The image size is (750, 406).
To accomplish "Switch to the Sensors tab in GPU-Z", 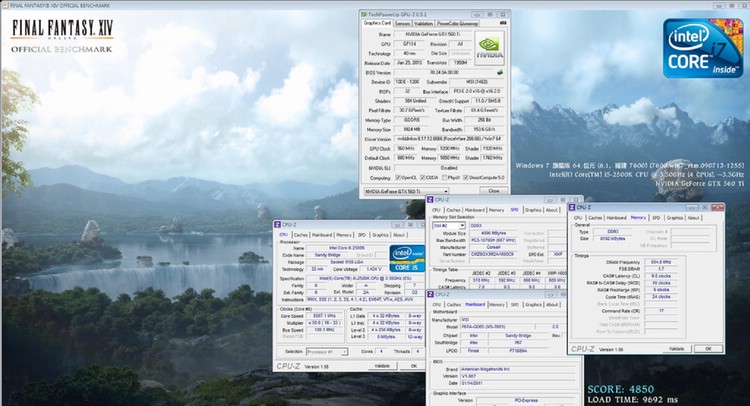I will click(x=402, y=23).
